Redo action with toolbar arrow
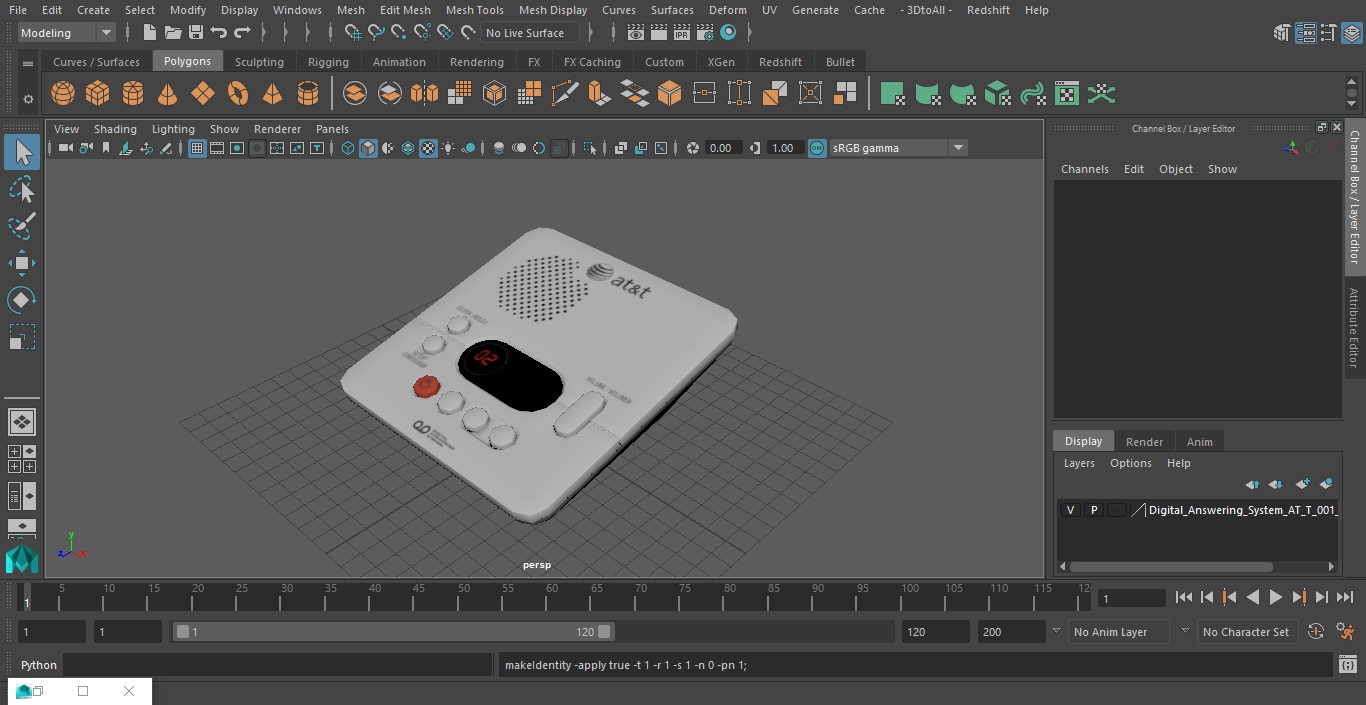Viewport: 1366px width, 705px height. pyautogui.click(x=242, y=33)
